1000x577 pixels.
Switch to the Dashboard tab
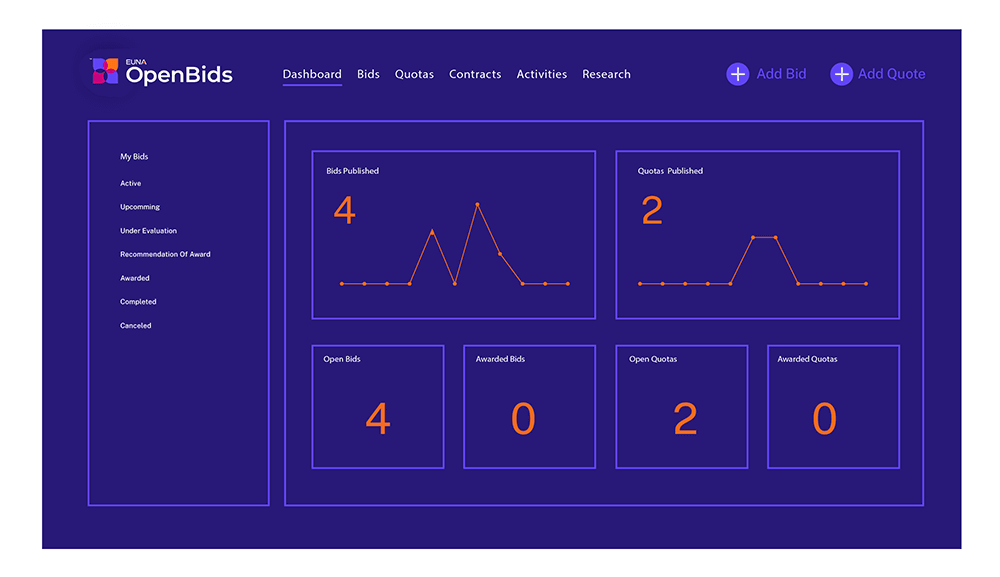point(311,73)
